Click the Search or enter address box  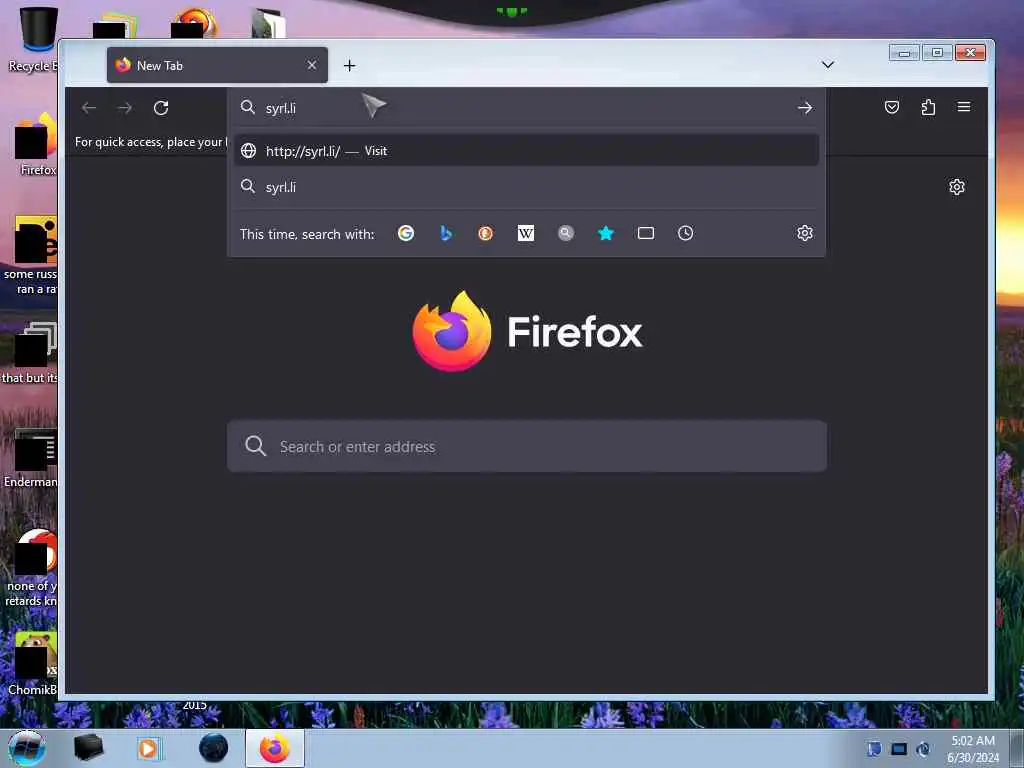(x=527, y=447)
